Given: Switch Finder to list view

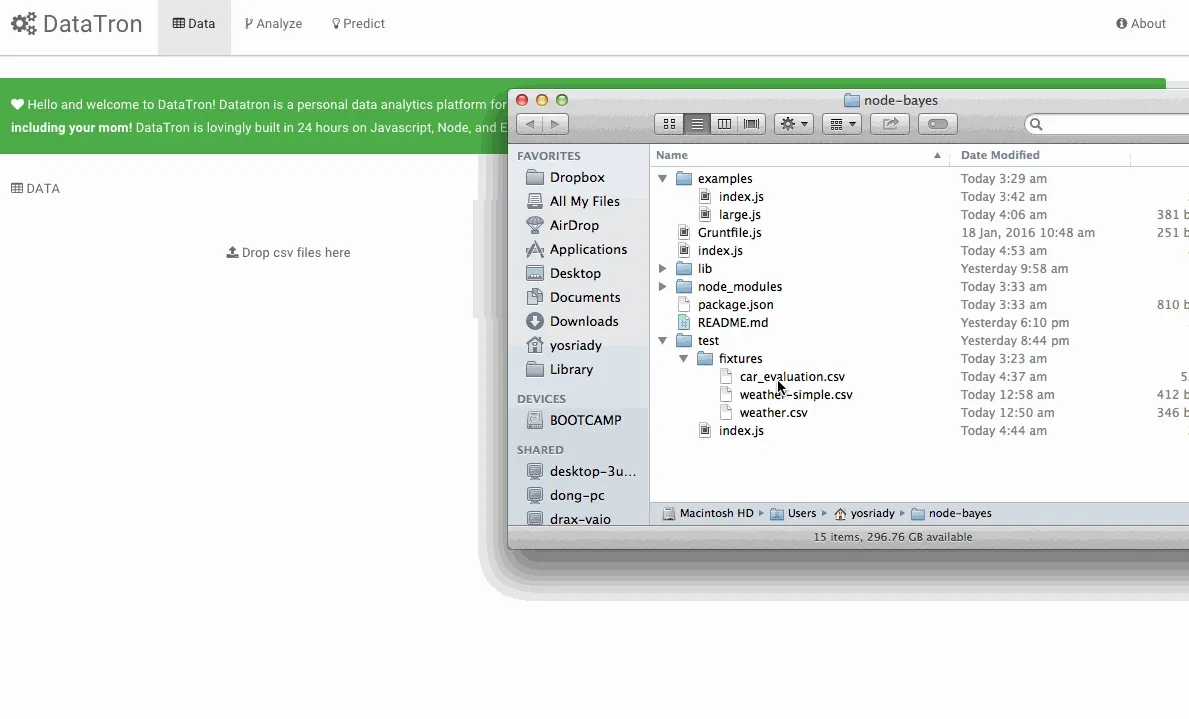Looking at the screenshot, I should point(697,124).
